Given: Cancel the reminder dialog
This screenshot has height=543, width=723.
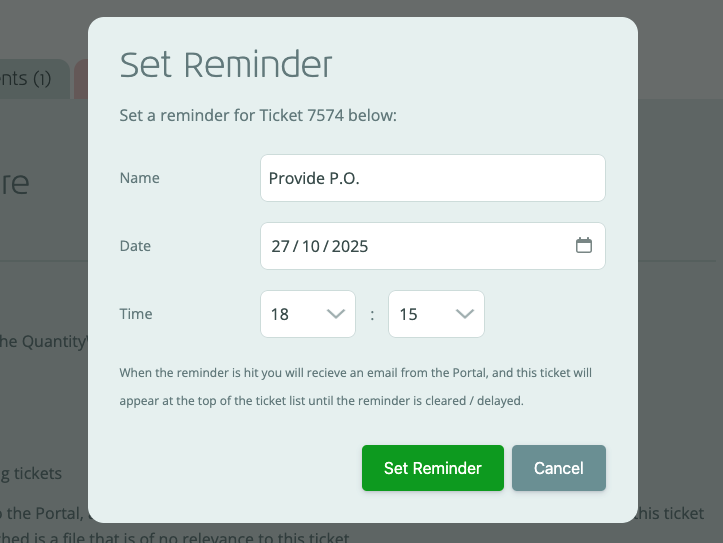Looking at the screenshot, I should (559, 468).
